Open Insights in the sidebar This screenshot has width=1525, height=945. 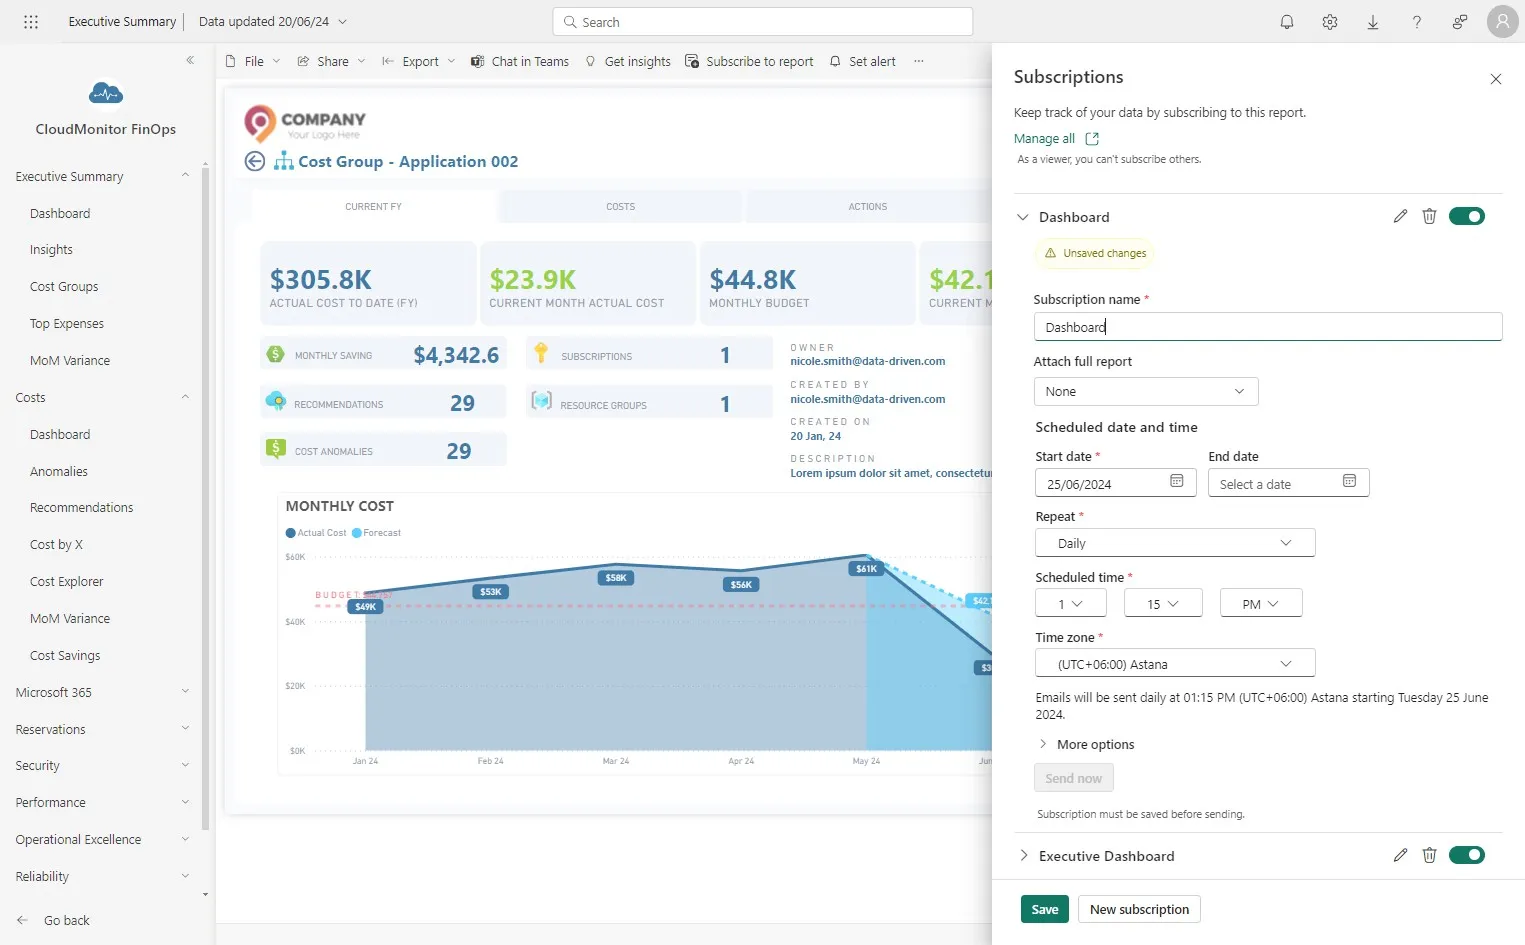[51, 249]
